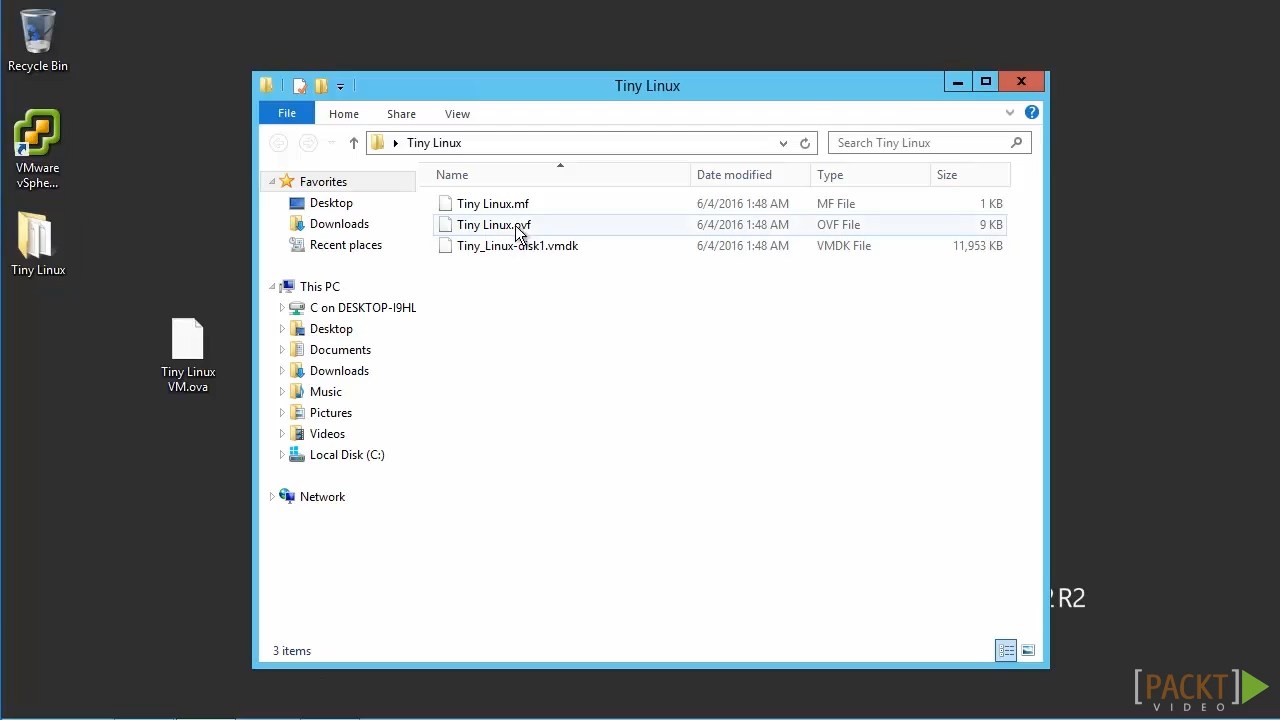Open the Customize Quick Access Toolbar dropdown
Viewport: 1280px width, 720px height.
coord(340,86)
